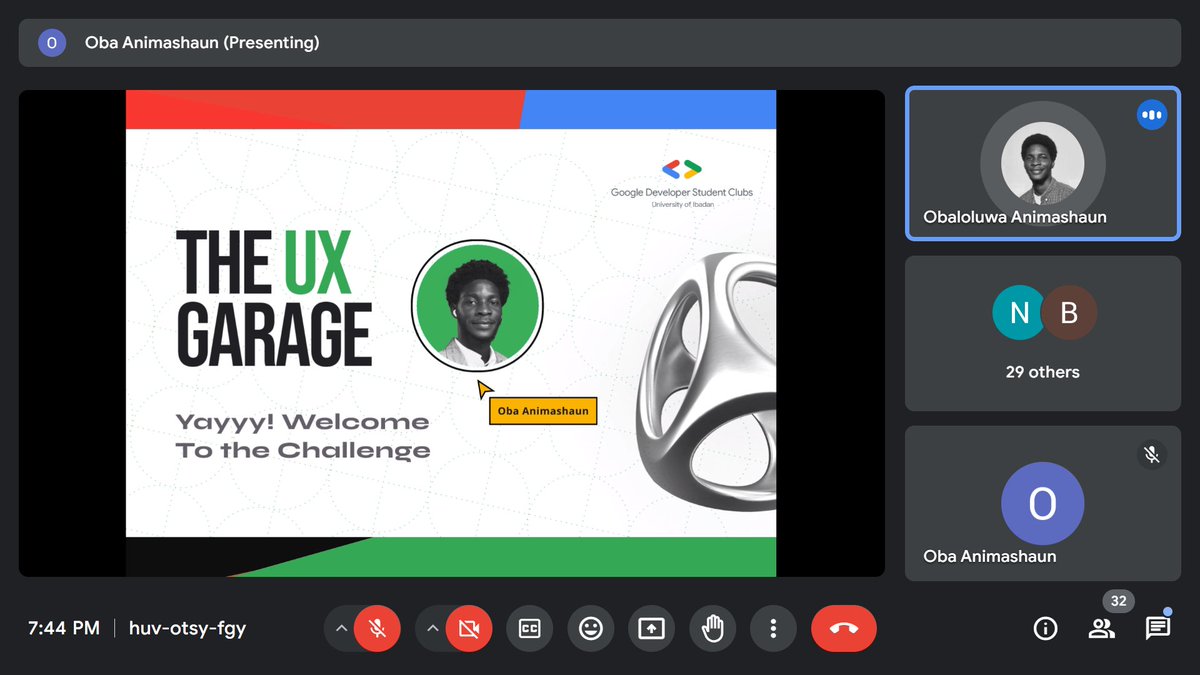The image size is (1200, 675).
Task: Open more options on Obaloluwa's tile
Action: 1152,114
